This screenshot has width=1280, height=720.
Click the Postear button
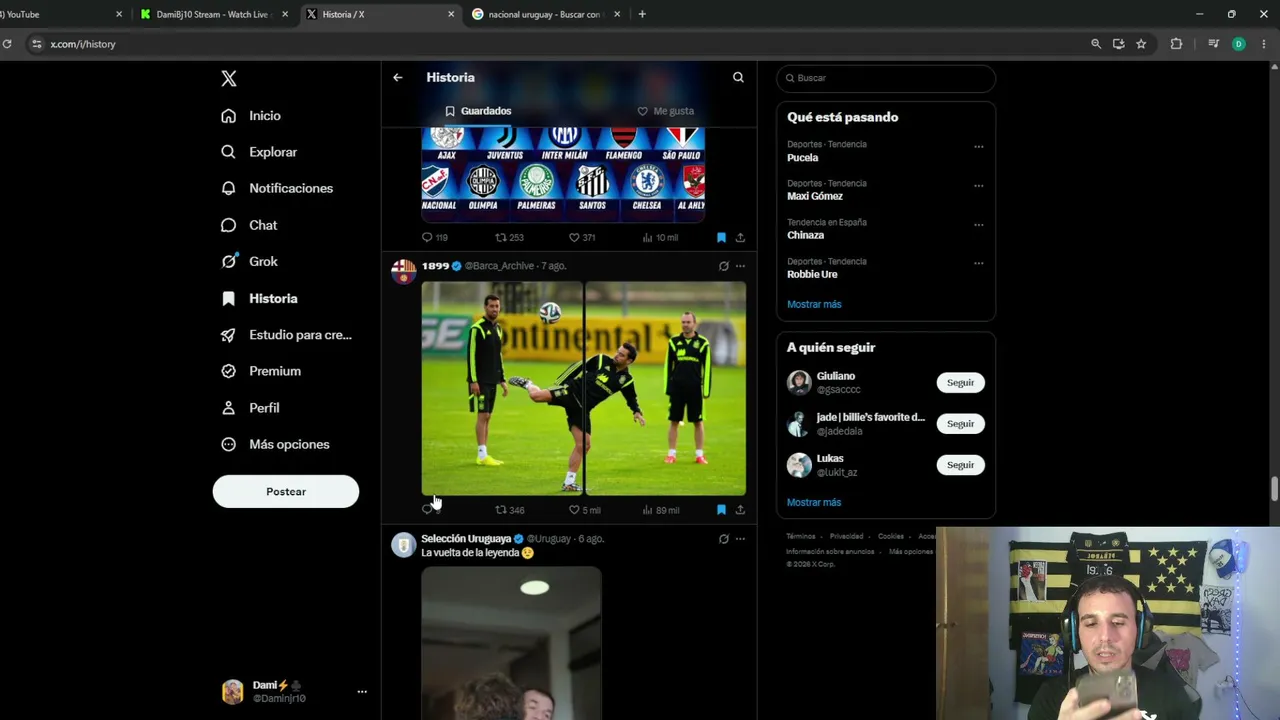click(286, 491)
